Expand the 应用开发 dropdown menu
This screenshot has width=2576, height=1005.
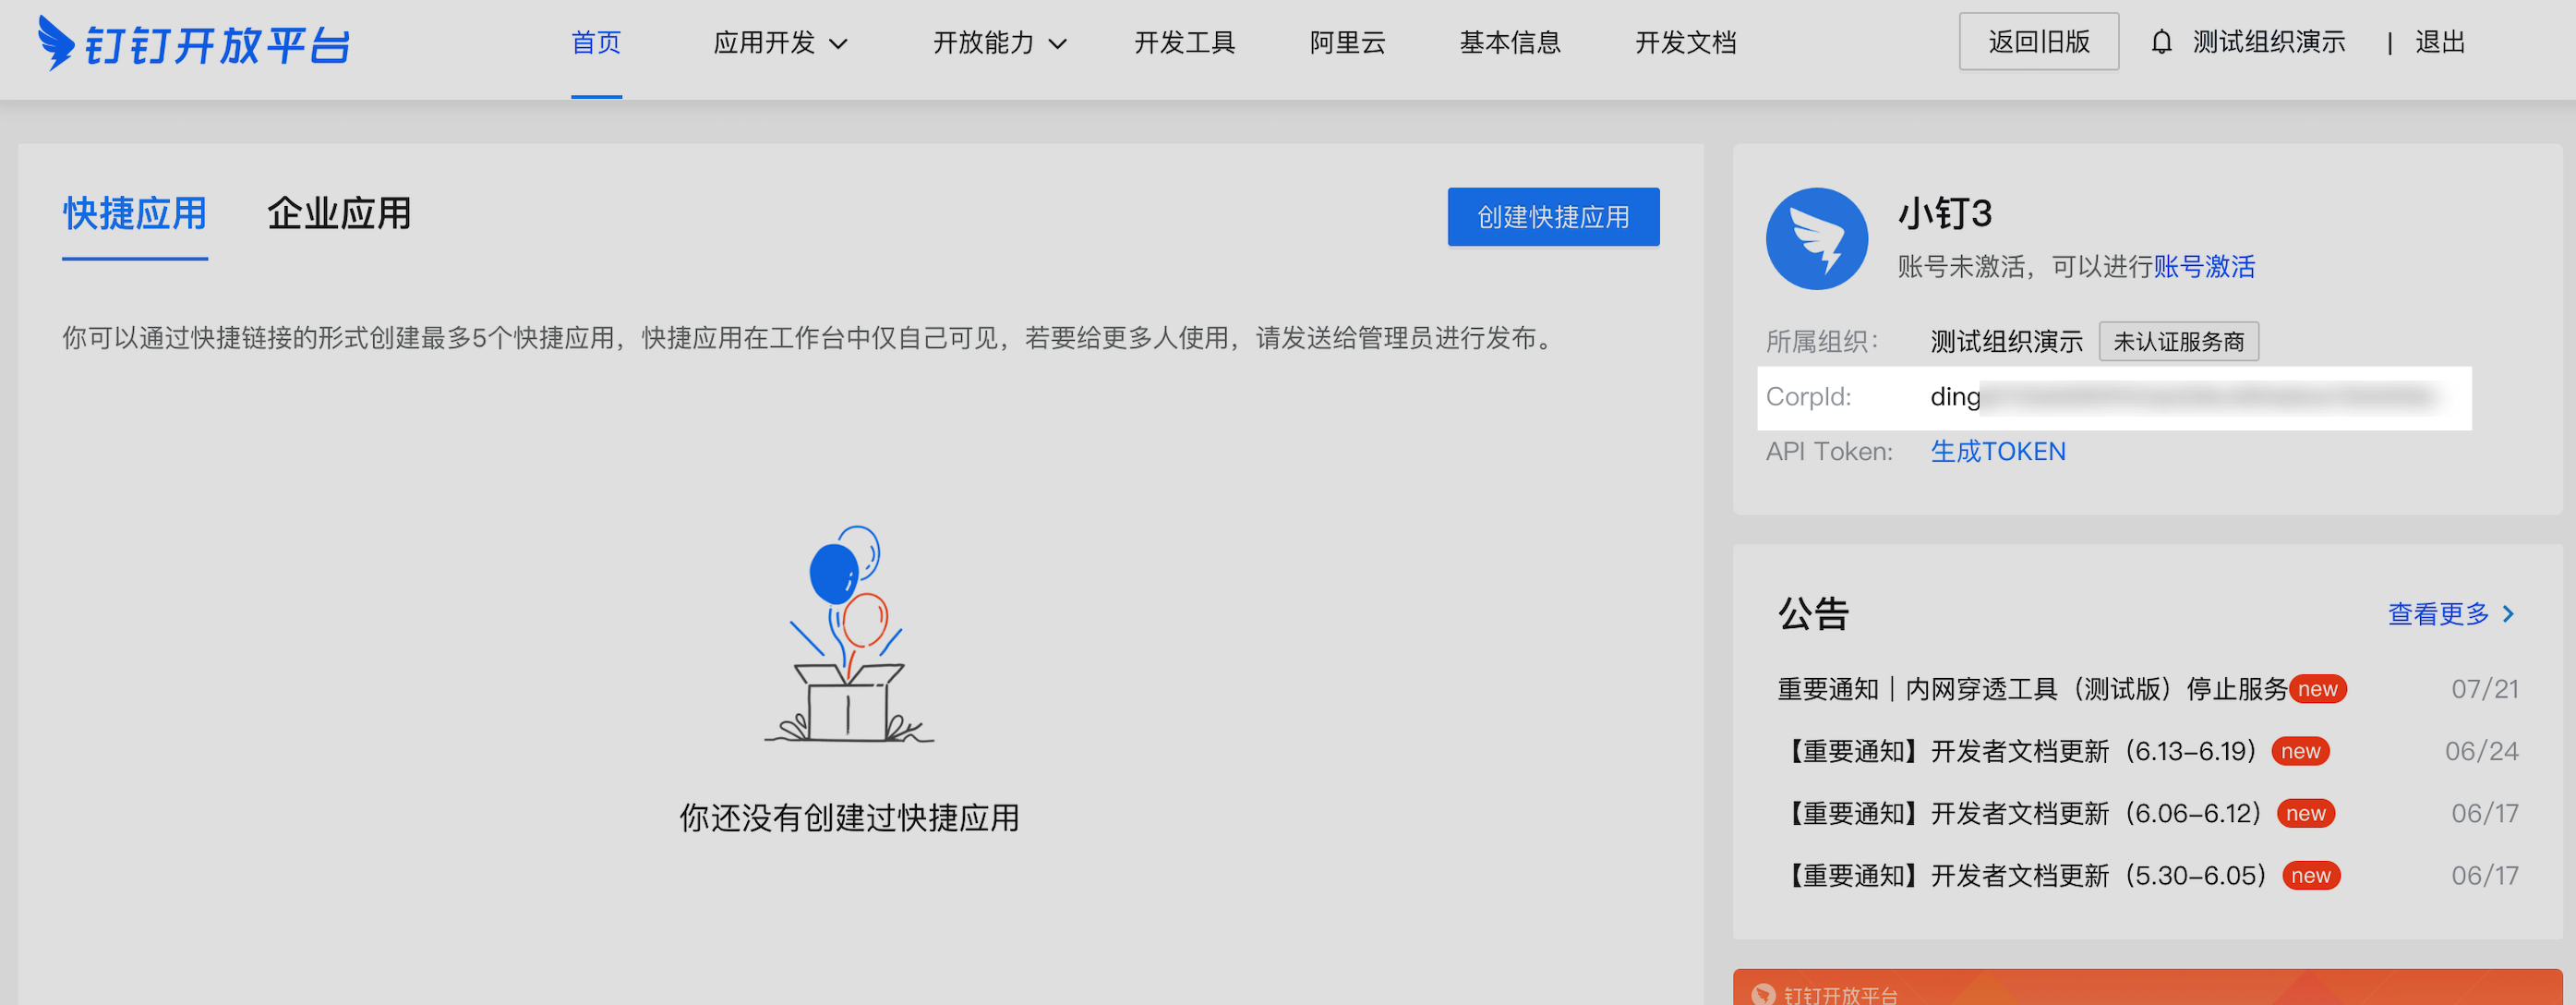(781, 43)
